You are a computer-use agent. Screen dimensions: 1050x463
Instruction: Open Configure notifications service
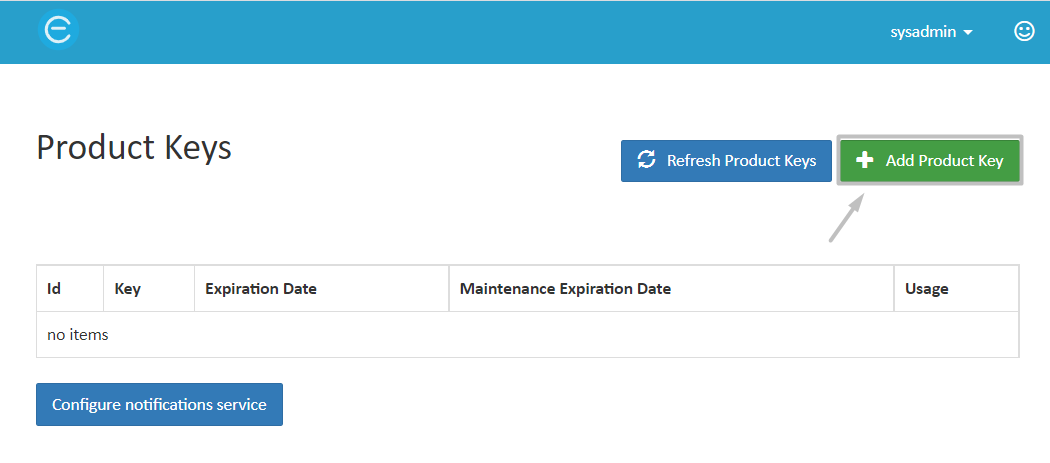click(x=159, y=405)
